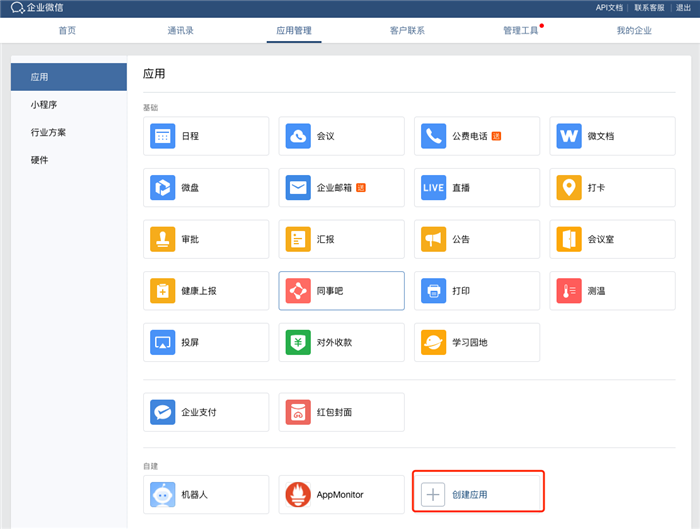
Task: Open the 管理工具 tab
Action: 521,31
